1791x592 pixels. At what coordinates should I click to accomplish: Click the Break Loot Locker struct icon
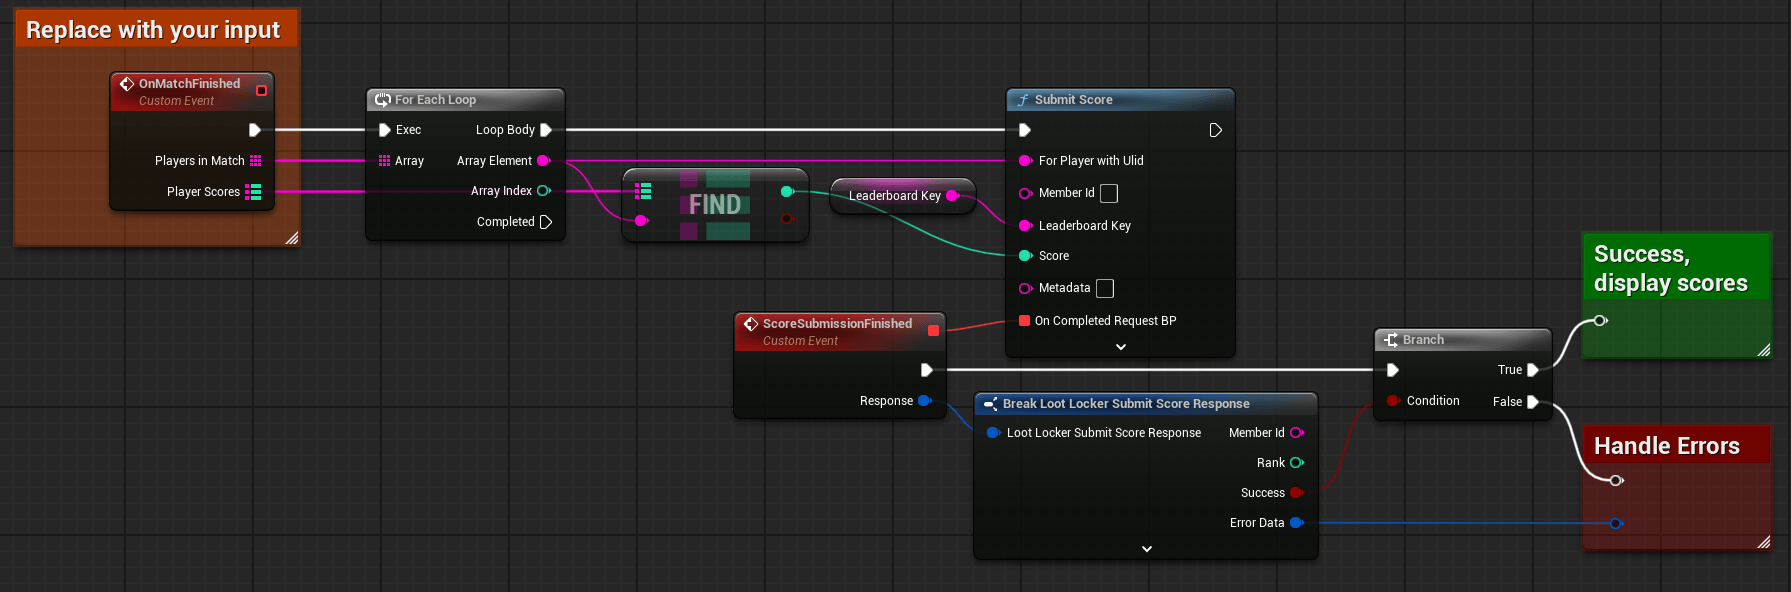[x=990, y=404]
